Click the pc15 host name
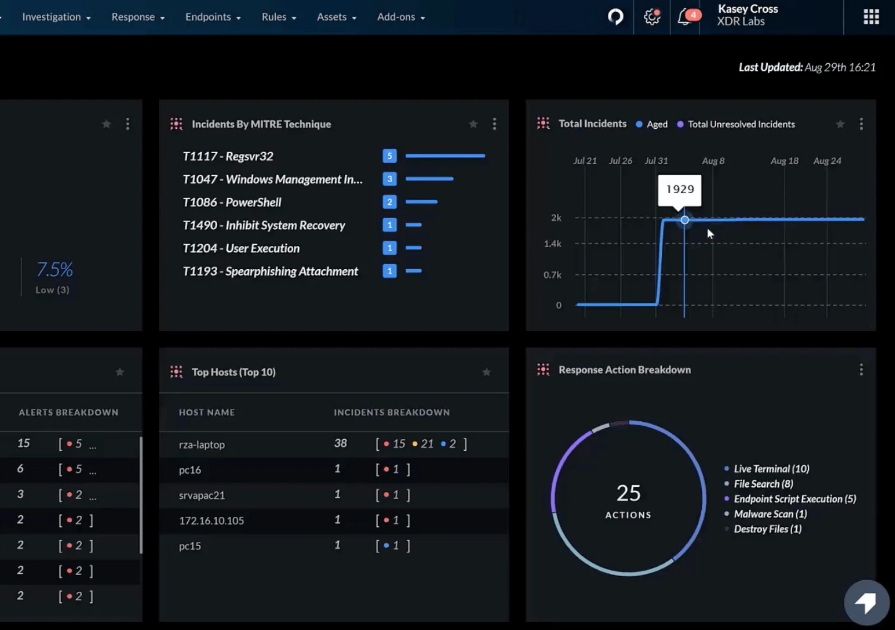This screenshot has width=895, height=630. 190,546
